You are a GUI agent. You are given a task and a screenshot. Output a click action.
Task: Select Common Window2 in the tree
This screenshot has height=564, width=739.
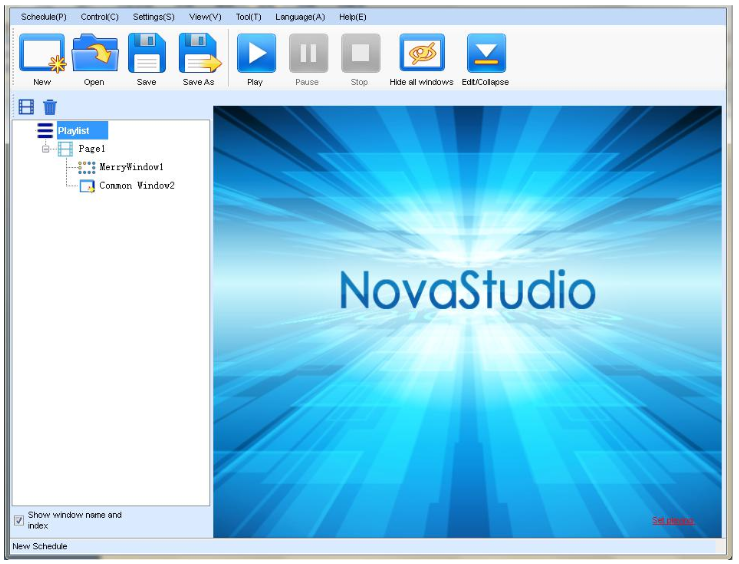pos(137,186)
